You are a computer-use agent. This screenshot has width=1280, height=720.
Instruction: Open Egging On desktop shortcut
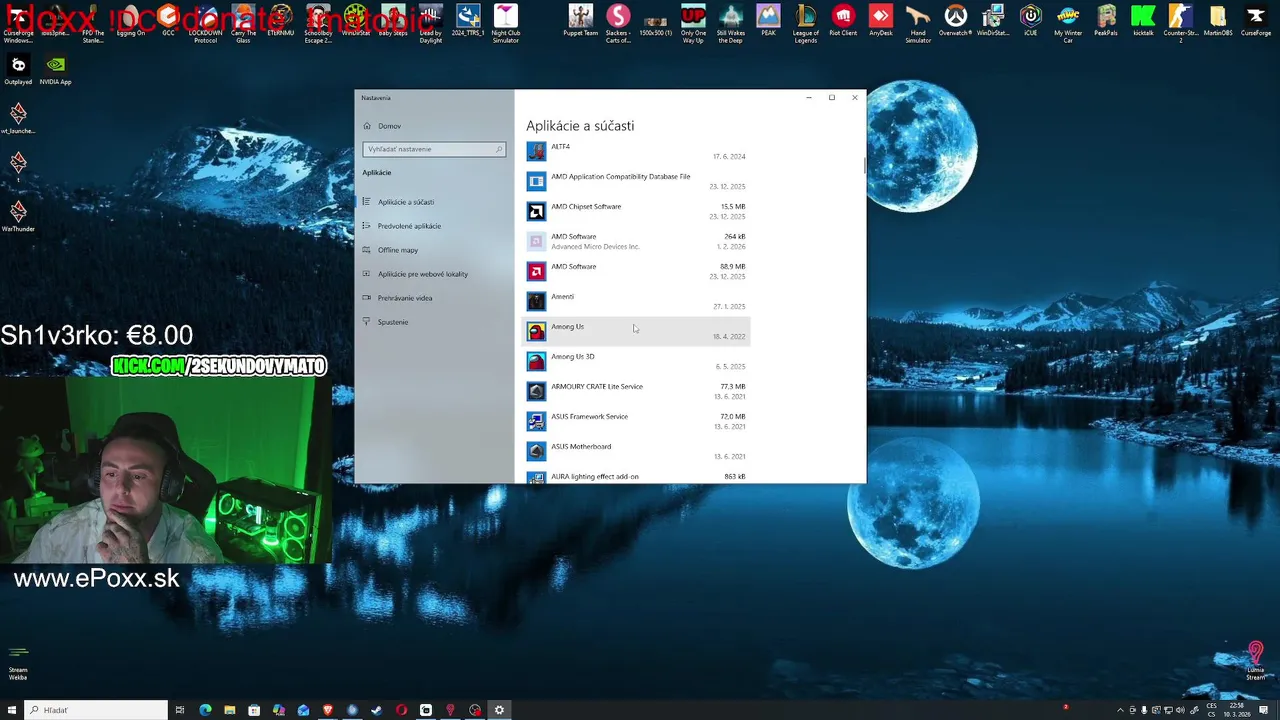[x=130, y=21]
